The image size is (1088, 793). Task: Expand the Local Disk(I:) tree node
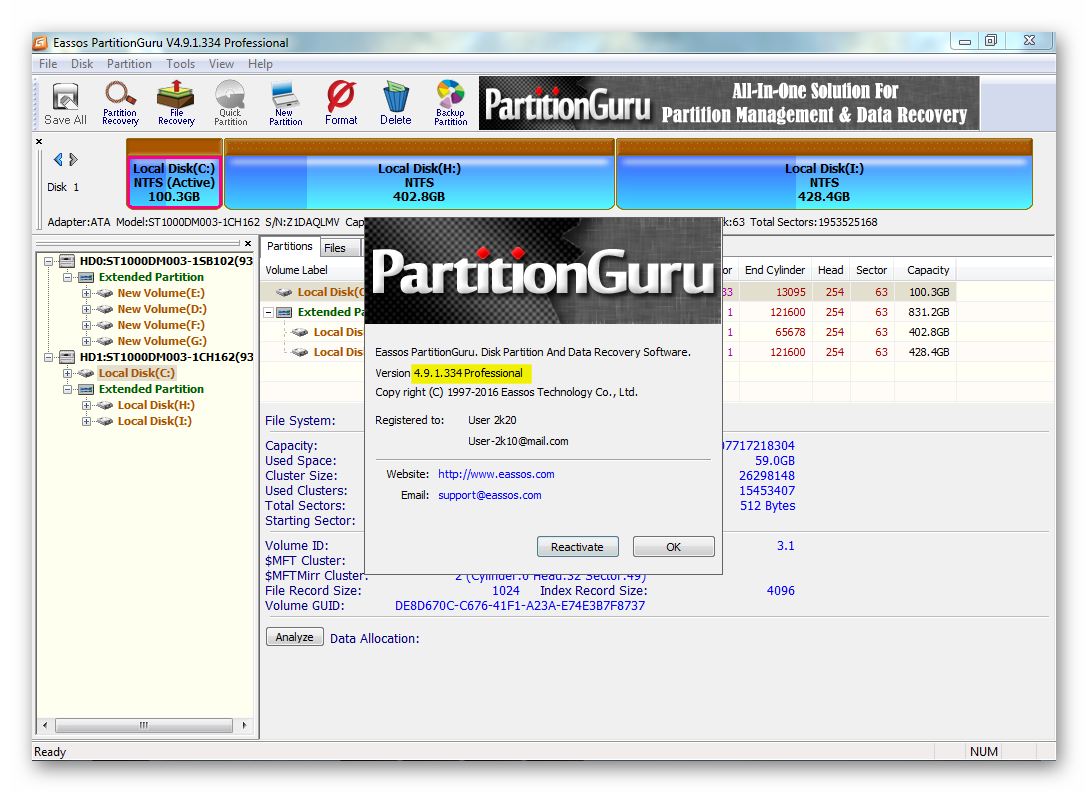(86, 421)
